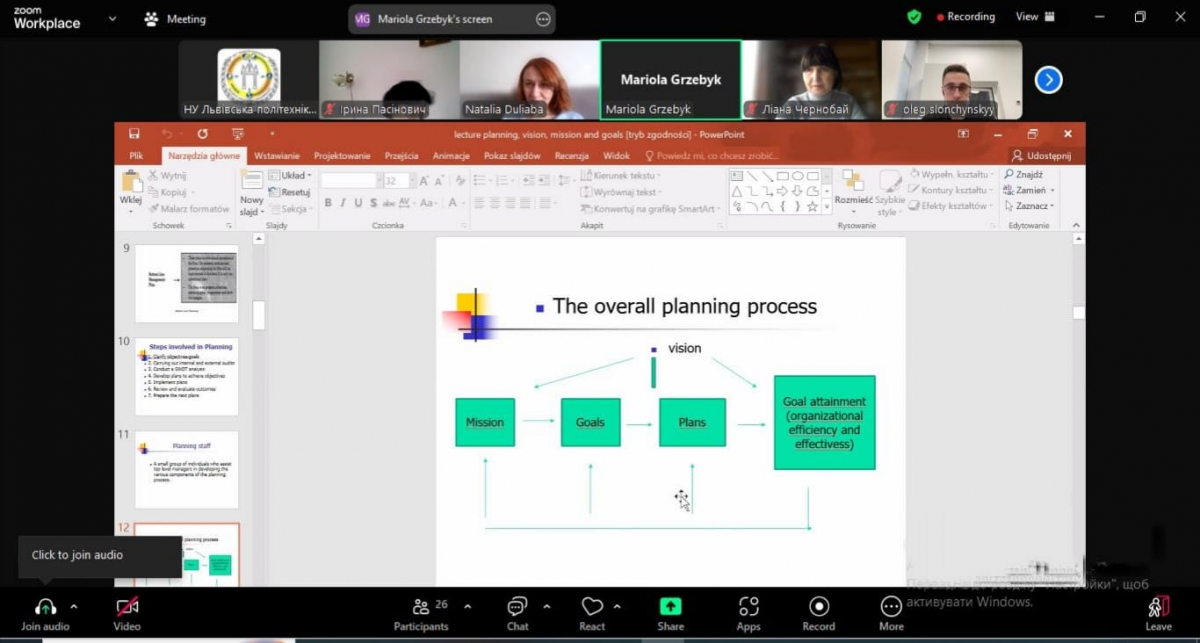Expand the View dropdown

click(1033, 17)
